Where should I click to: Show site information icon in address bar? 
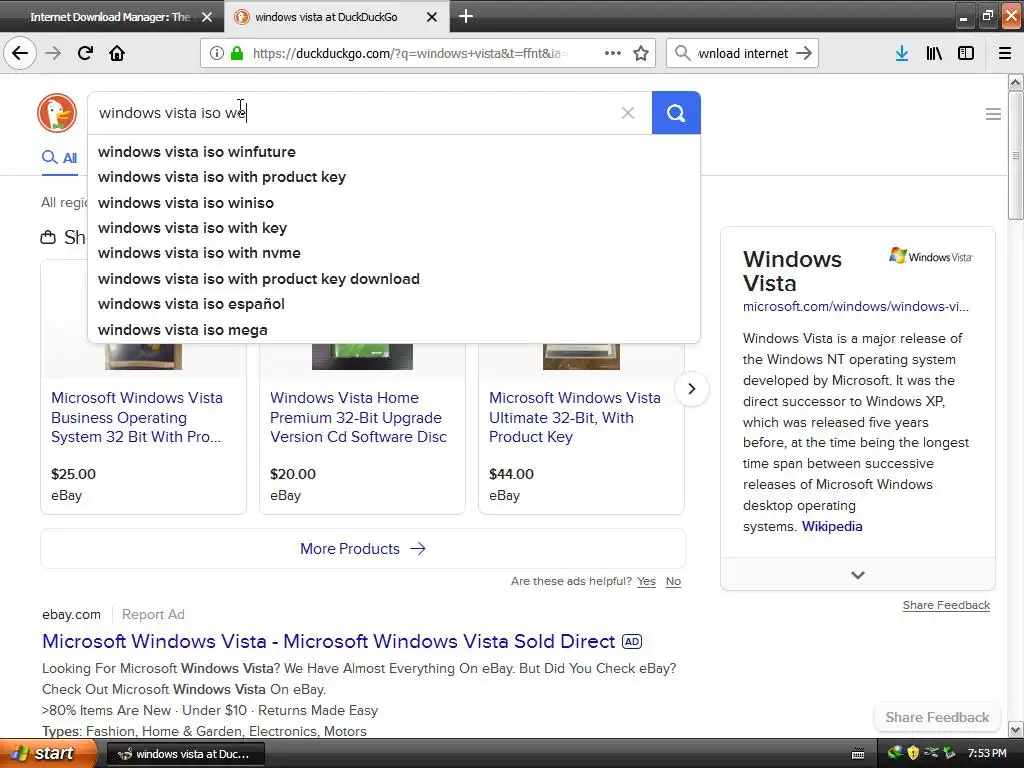coord(216,53)
